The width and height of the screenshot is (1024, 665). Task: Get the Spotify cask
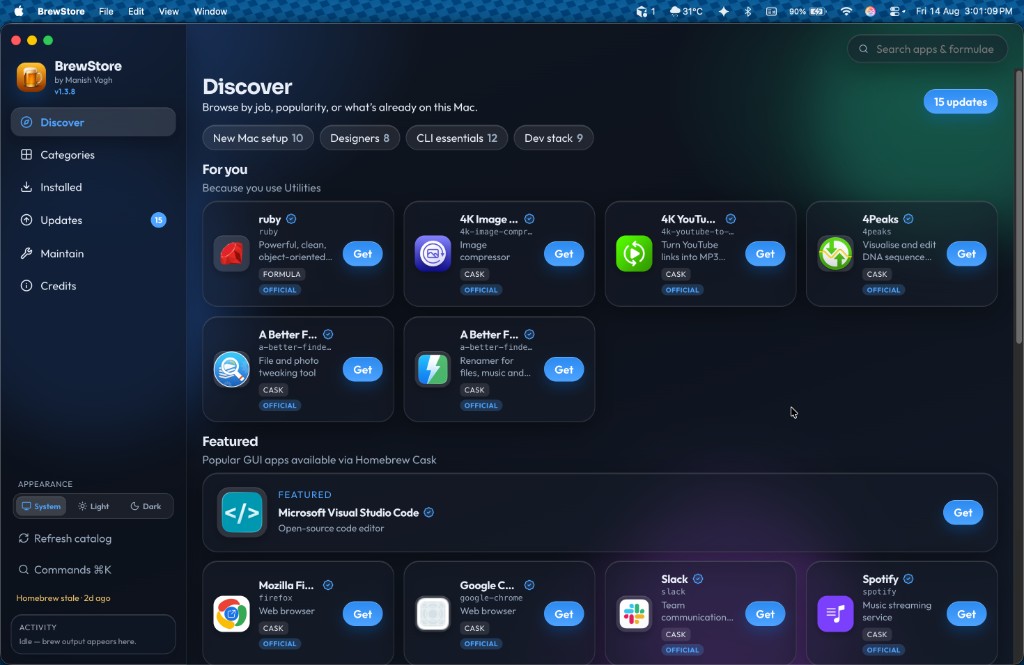967,613
